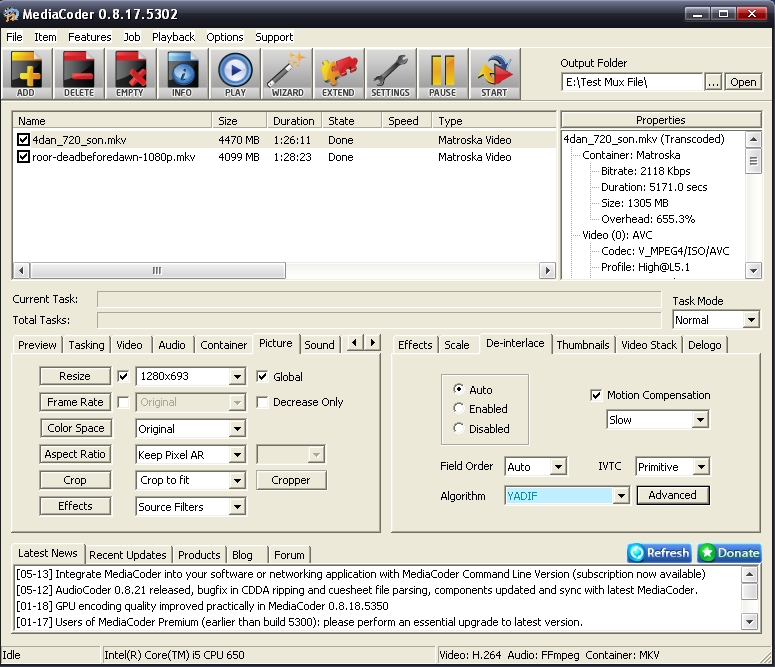Click the DELETE toolbar icon
The height and width of the screenshot is (667, 775).
[78, 74]
